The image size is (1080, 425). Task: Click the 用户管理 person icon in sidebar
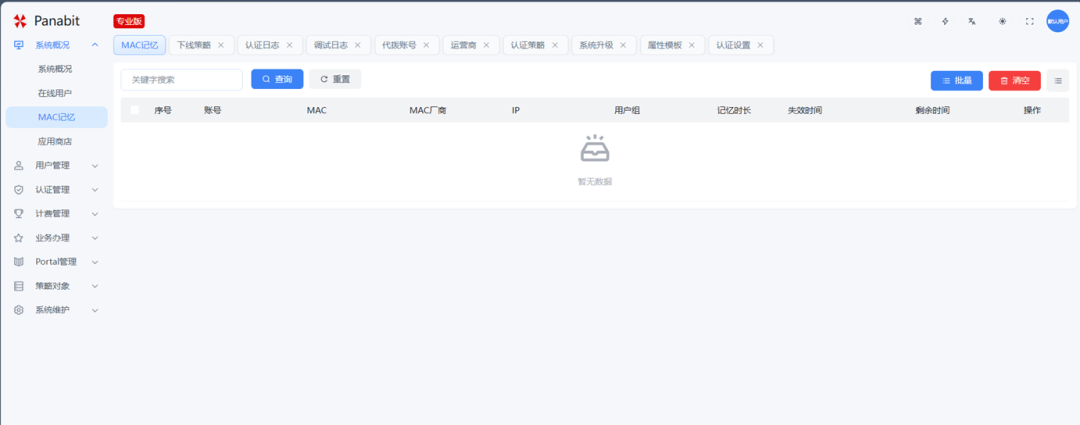pyautogui.click(x=19, y=165)
